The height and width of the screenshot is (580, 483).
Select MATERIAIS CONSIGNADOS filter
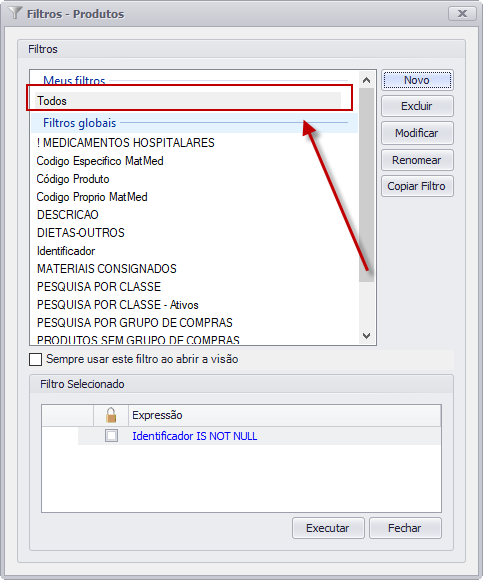(107, 269)
